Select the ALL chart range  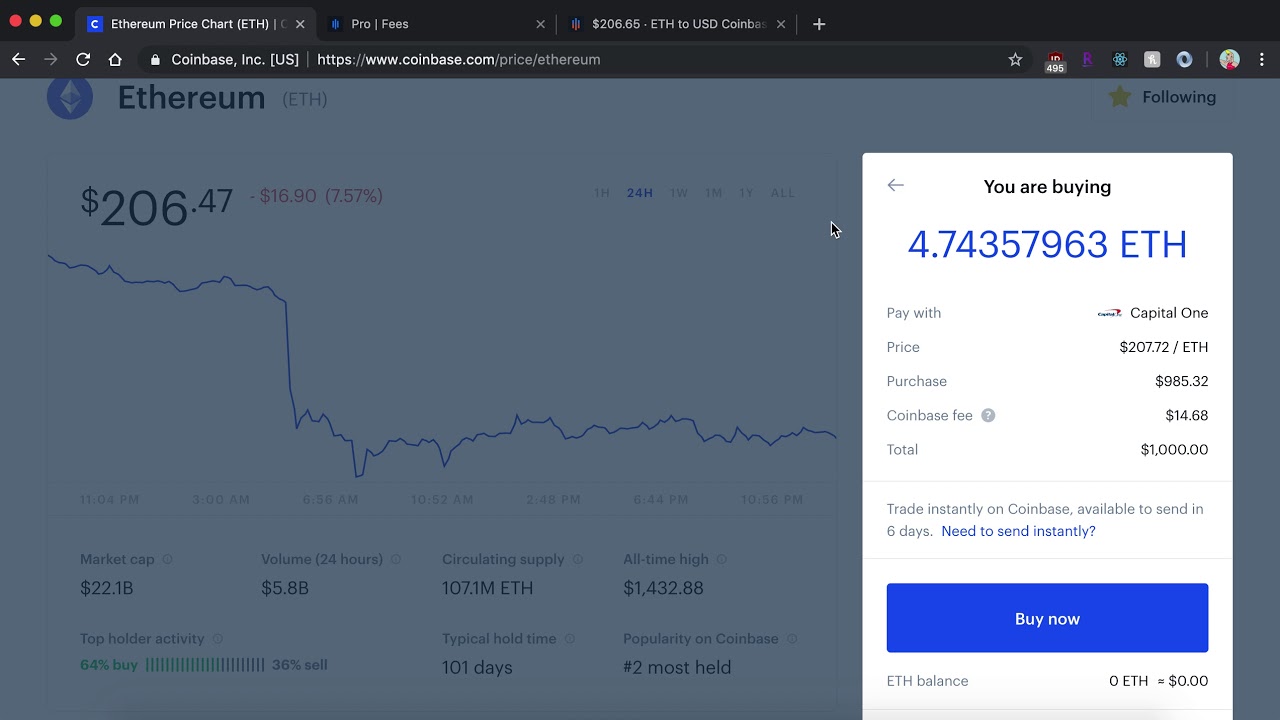(783, 193)
